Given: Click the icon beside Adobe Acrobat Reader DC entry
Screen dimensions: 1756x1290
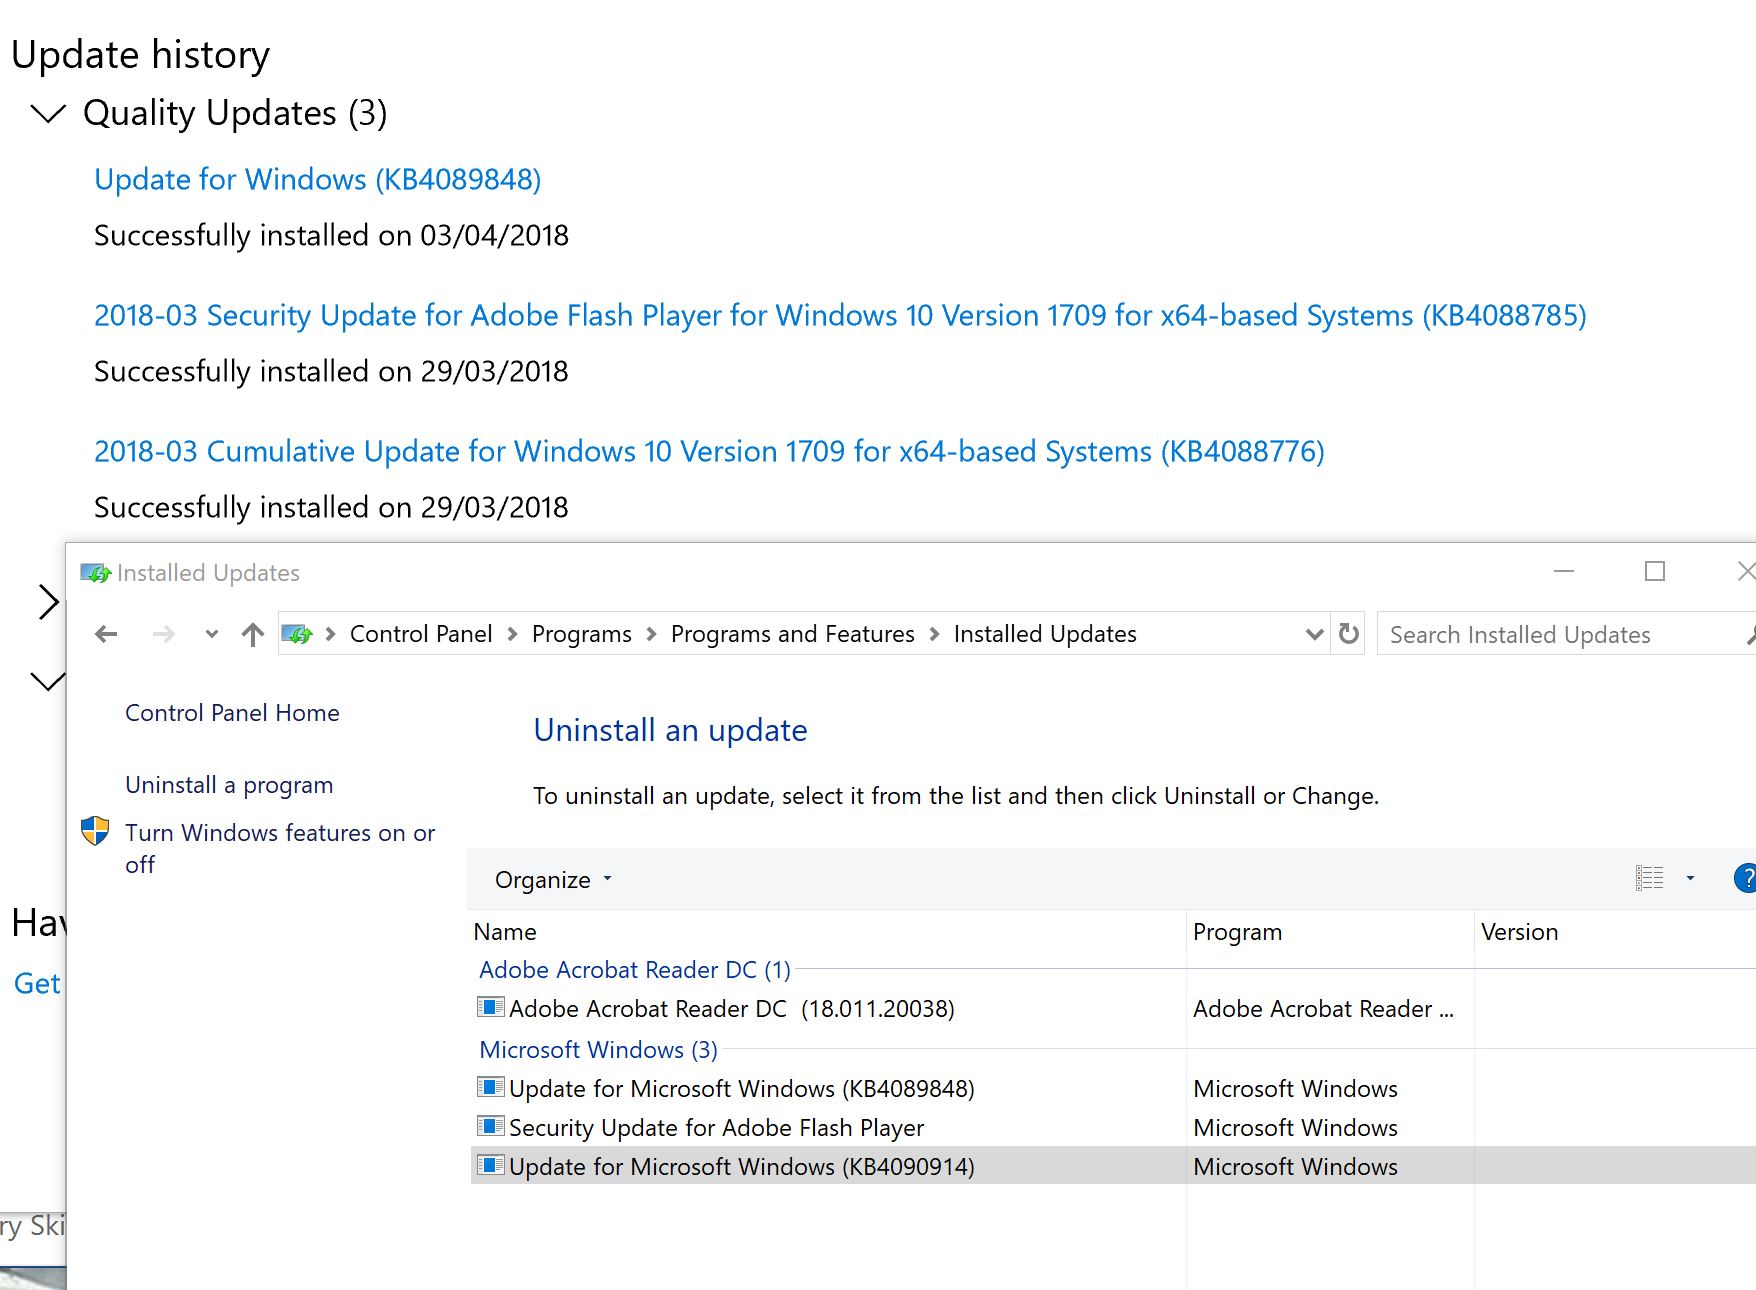Looking at the screenshot, I should (x=490, y=1007).
